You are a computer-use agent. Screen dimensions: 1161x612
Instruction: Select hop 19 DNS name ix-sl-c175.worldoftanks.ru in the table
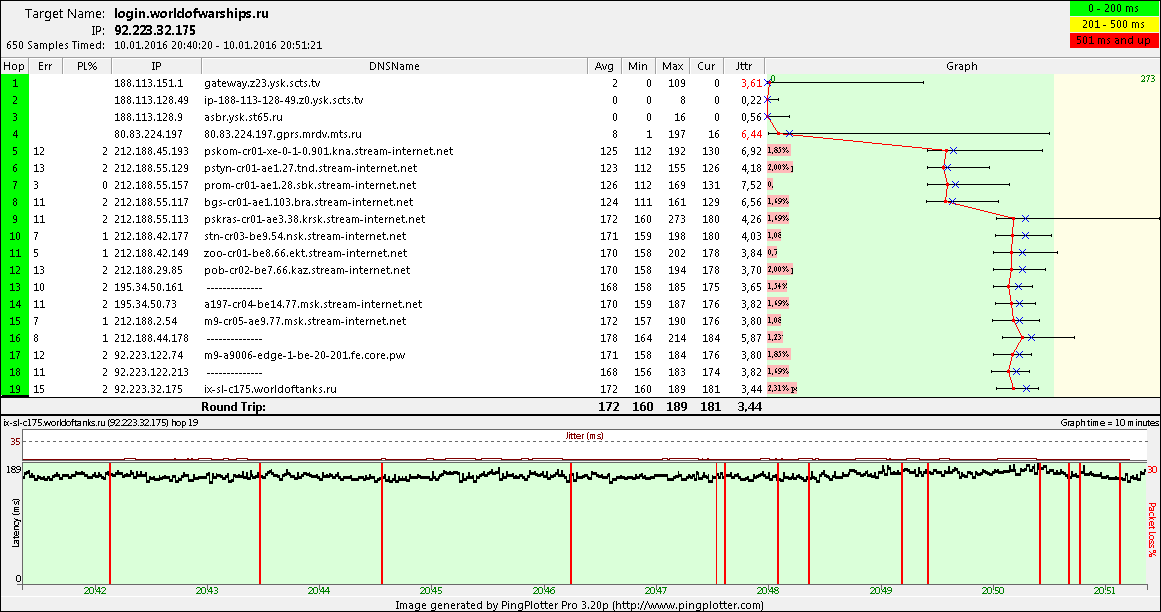[x=270, y=389]
